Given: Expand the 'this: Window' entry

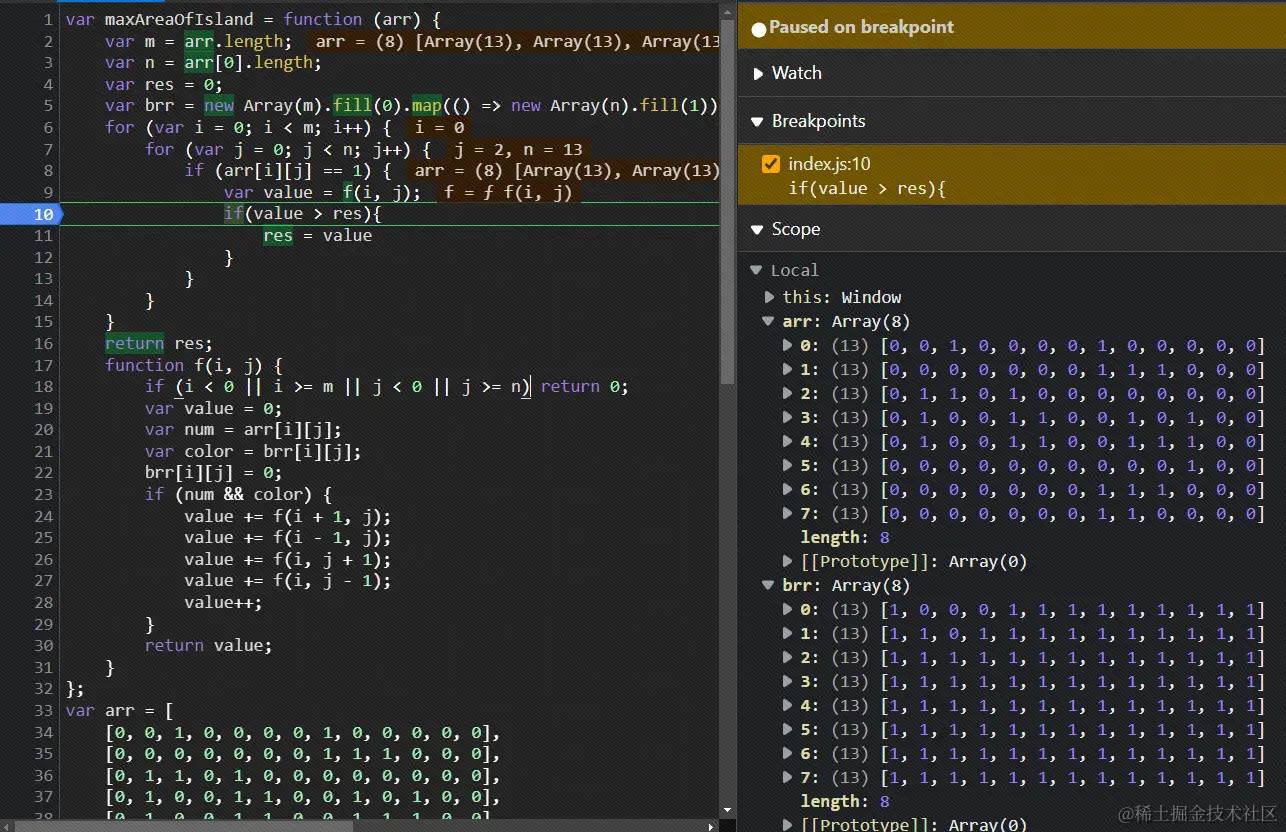Looking at the screenshot, I should [x=769, y=297].
